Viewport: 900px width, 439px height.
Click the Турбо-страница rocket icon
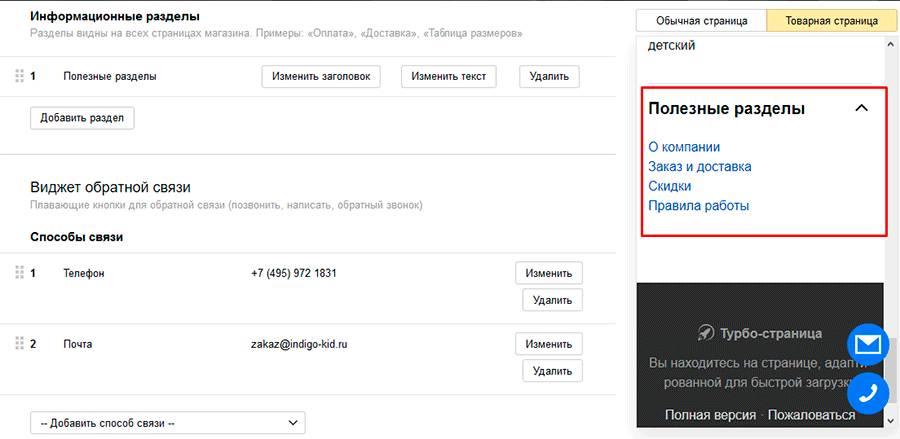tap(705, 332)
